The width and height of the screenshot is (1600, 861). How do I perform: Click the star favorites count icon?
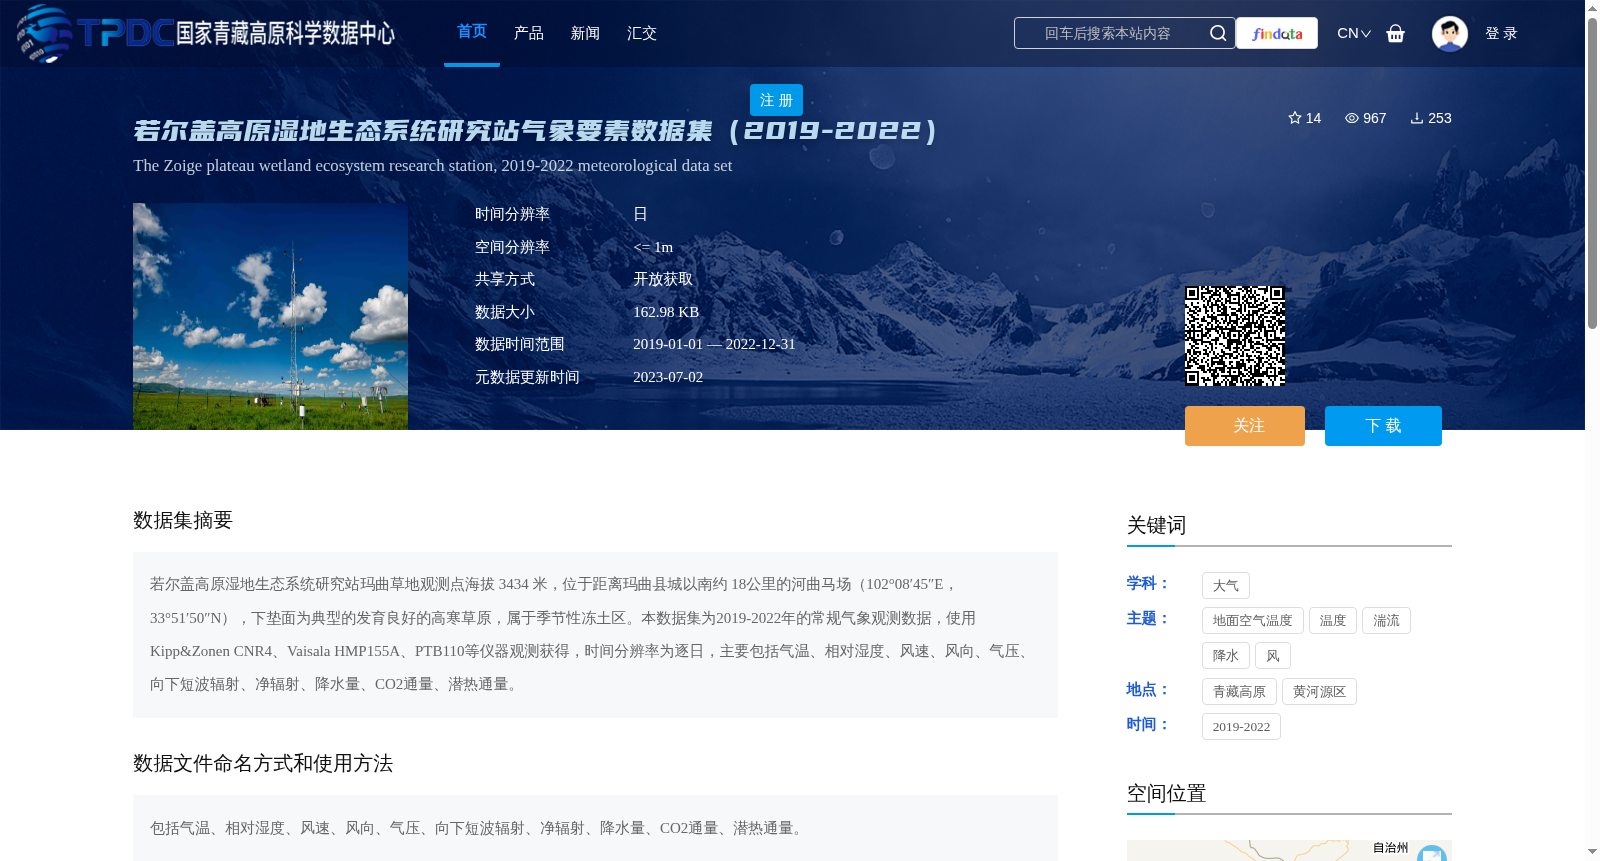(x=1295, y=118)
